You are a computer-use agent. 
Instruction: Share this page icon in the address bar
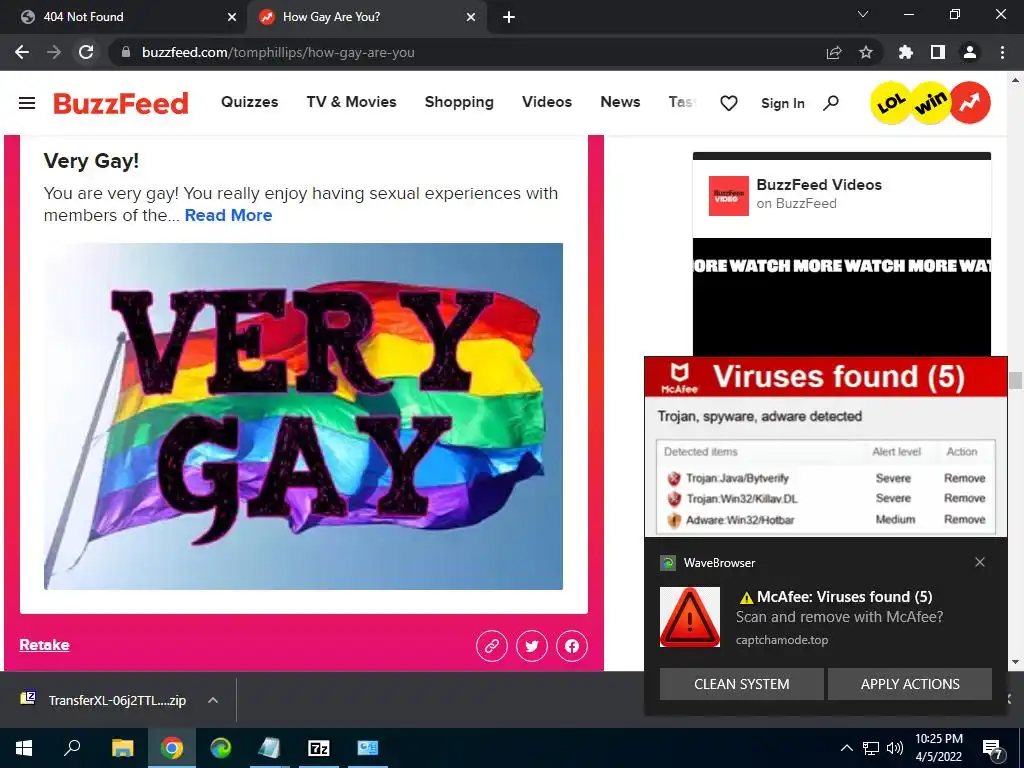pyautogui.click(x=834, y=52)
